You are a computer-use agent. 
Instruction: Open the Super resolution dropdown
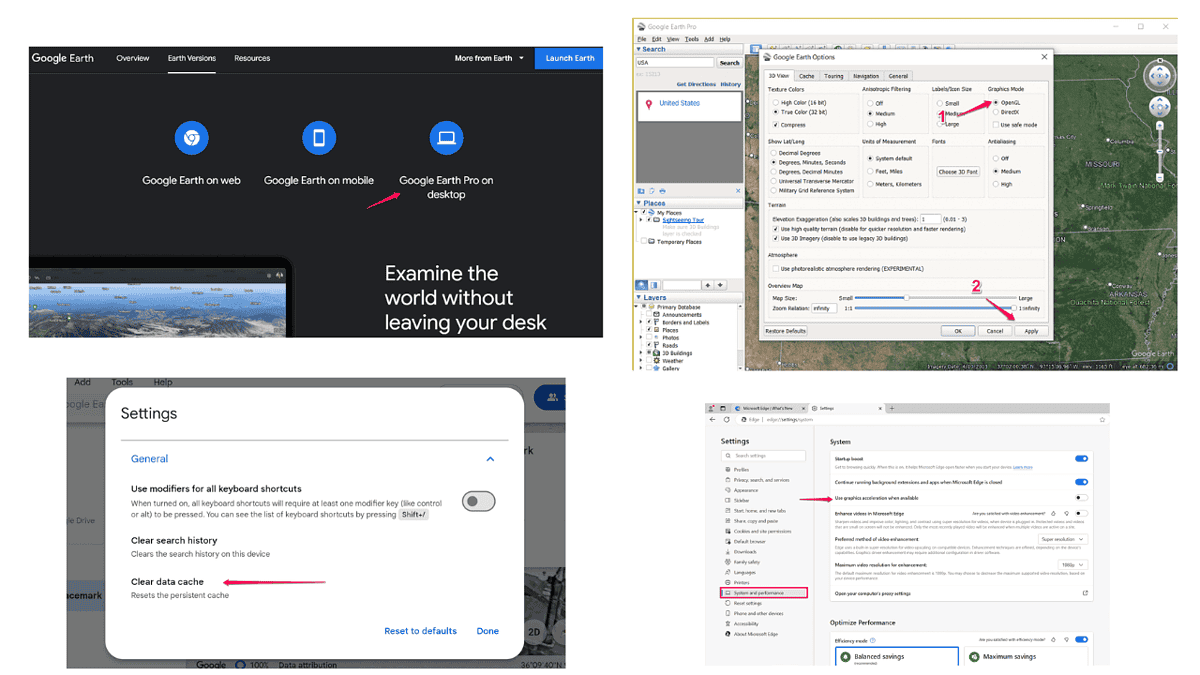click(1062, 539)
